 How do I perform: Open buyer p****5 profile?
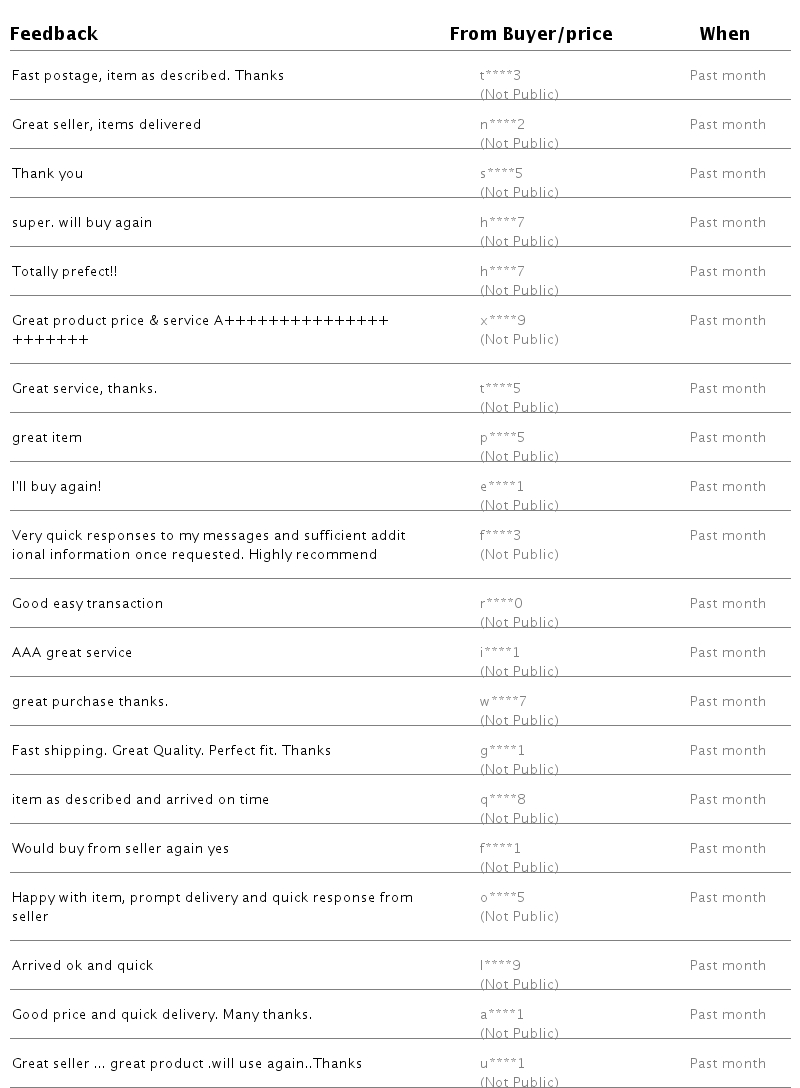(x=502, y=438)
